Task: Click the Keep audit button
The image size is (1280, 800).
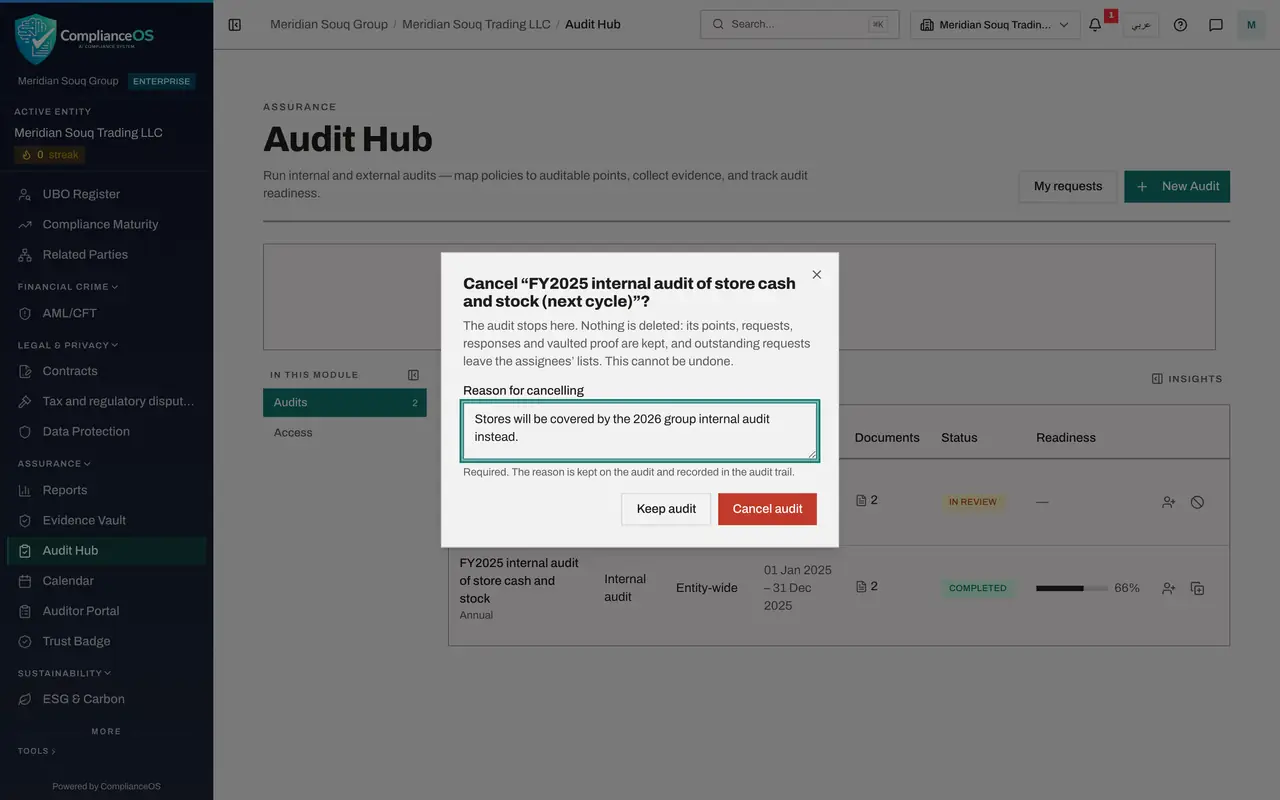Action: (x=666, y=509)
